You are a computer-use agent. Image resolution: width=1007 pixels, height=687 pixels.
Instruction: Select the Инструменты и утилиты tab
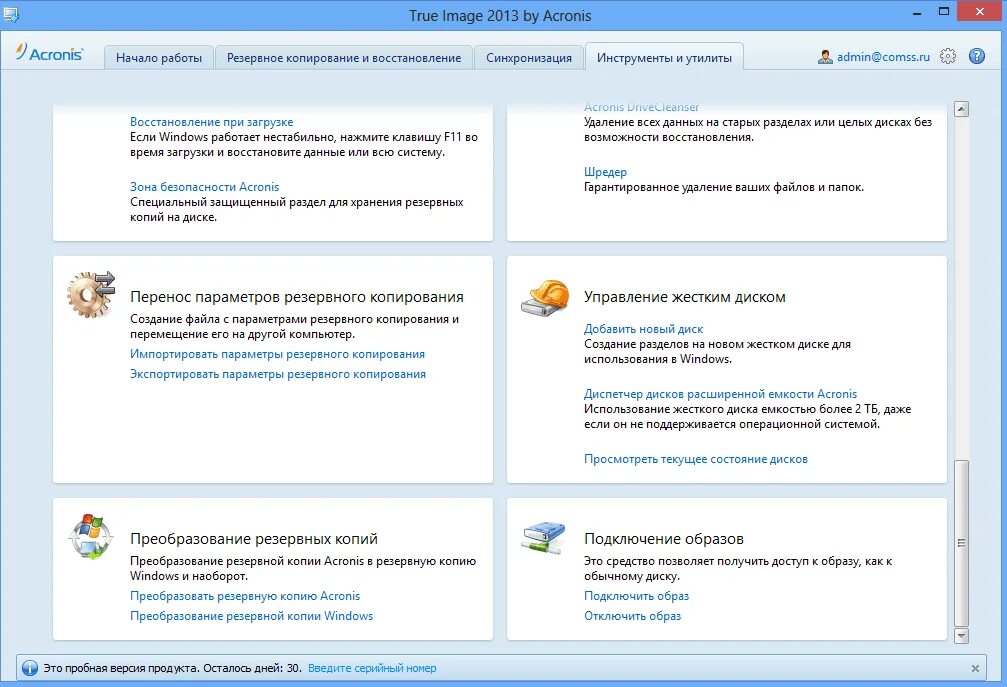point(664,58)
